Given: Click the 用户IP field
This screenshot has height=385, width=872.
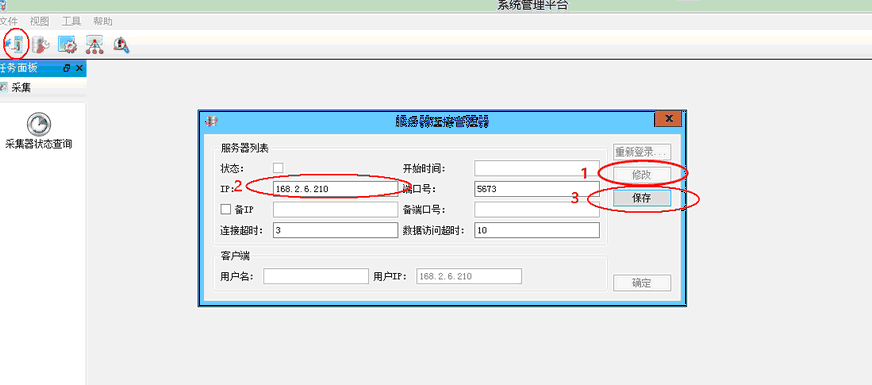Looking at the screenshot, I should point(469,276).
